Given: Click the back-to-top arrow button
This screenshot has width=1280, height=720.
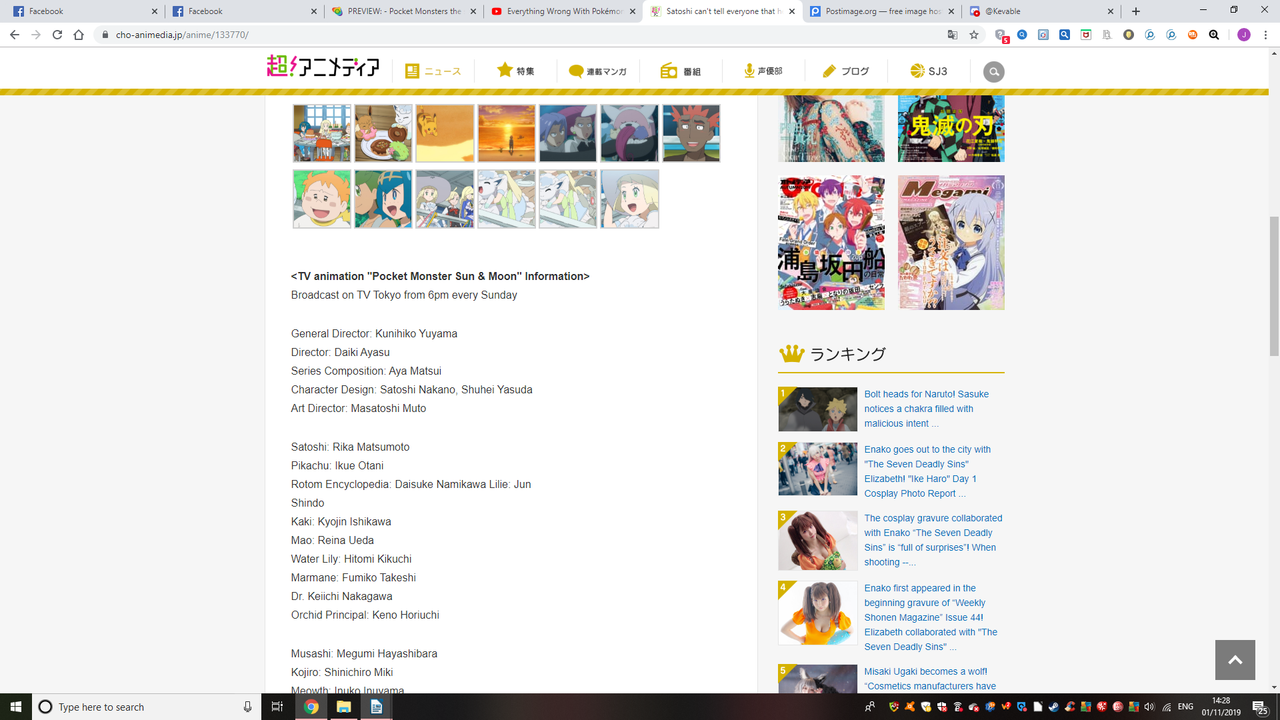Looking at the screenshot, I should 1234,660.
